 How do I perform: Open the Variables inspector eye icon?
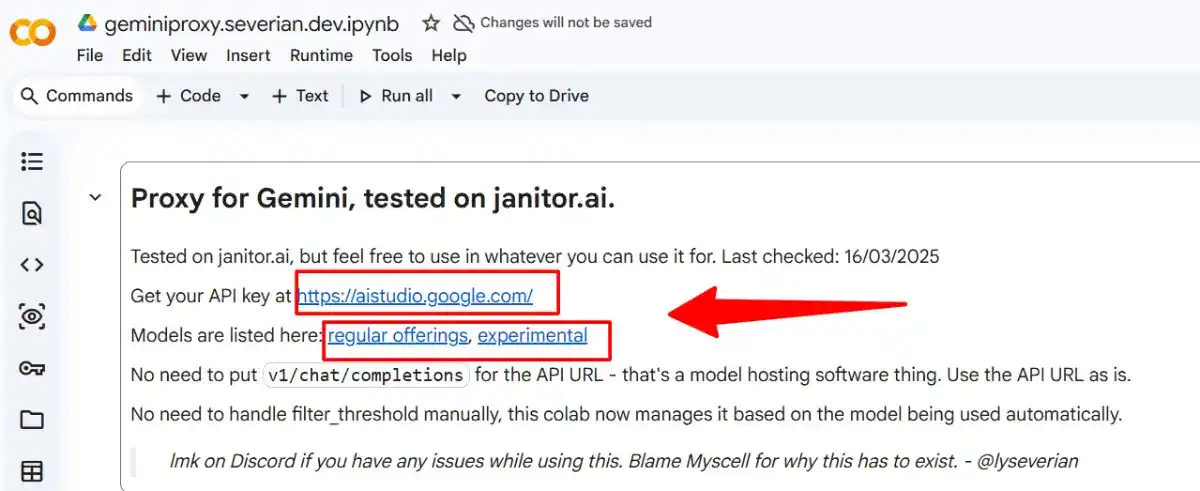click(32, 317)
